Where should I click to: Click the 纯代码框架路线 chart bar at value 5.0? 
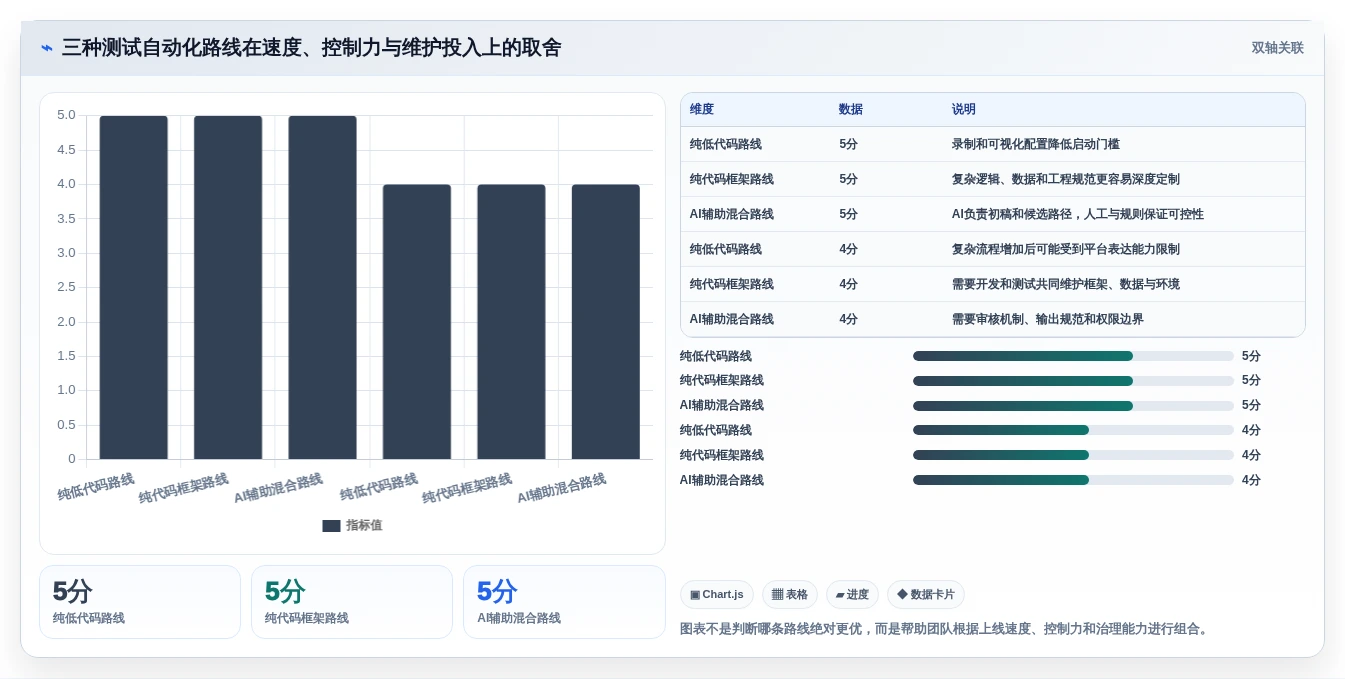[228, 288]
